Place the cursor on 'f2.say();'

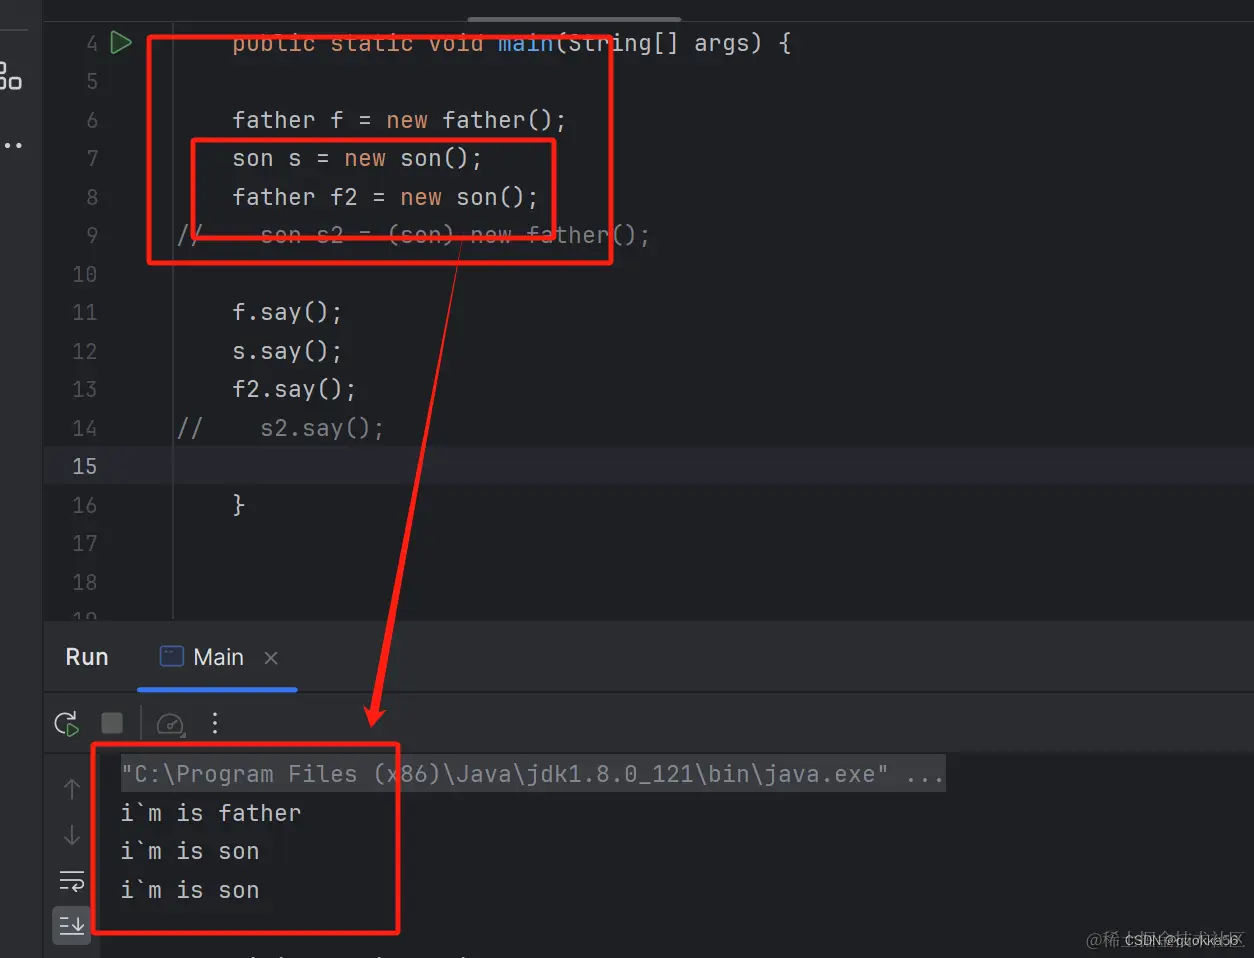click(x=294, y=389)
